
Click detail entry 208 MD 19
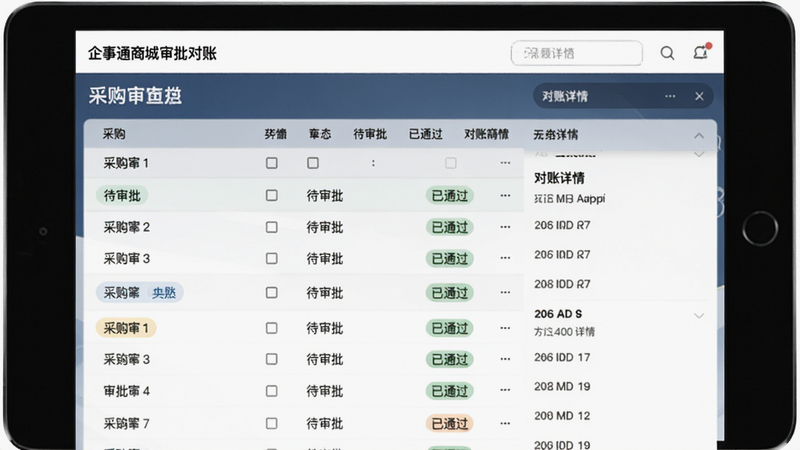[x=562, y=387]
